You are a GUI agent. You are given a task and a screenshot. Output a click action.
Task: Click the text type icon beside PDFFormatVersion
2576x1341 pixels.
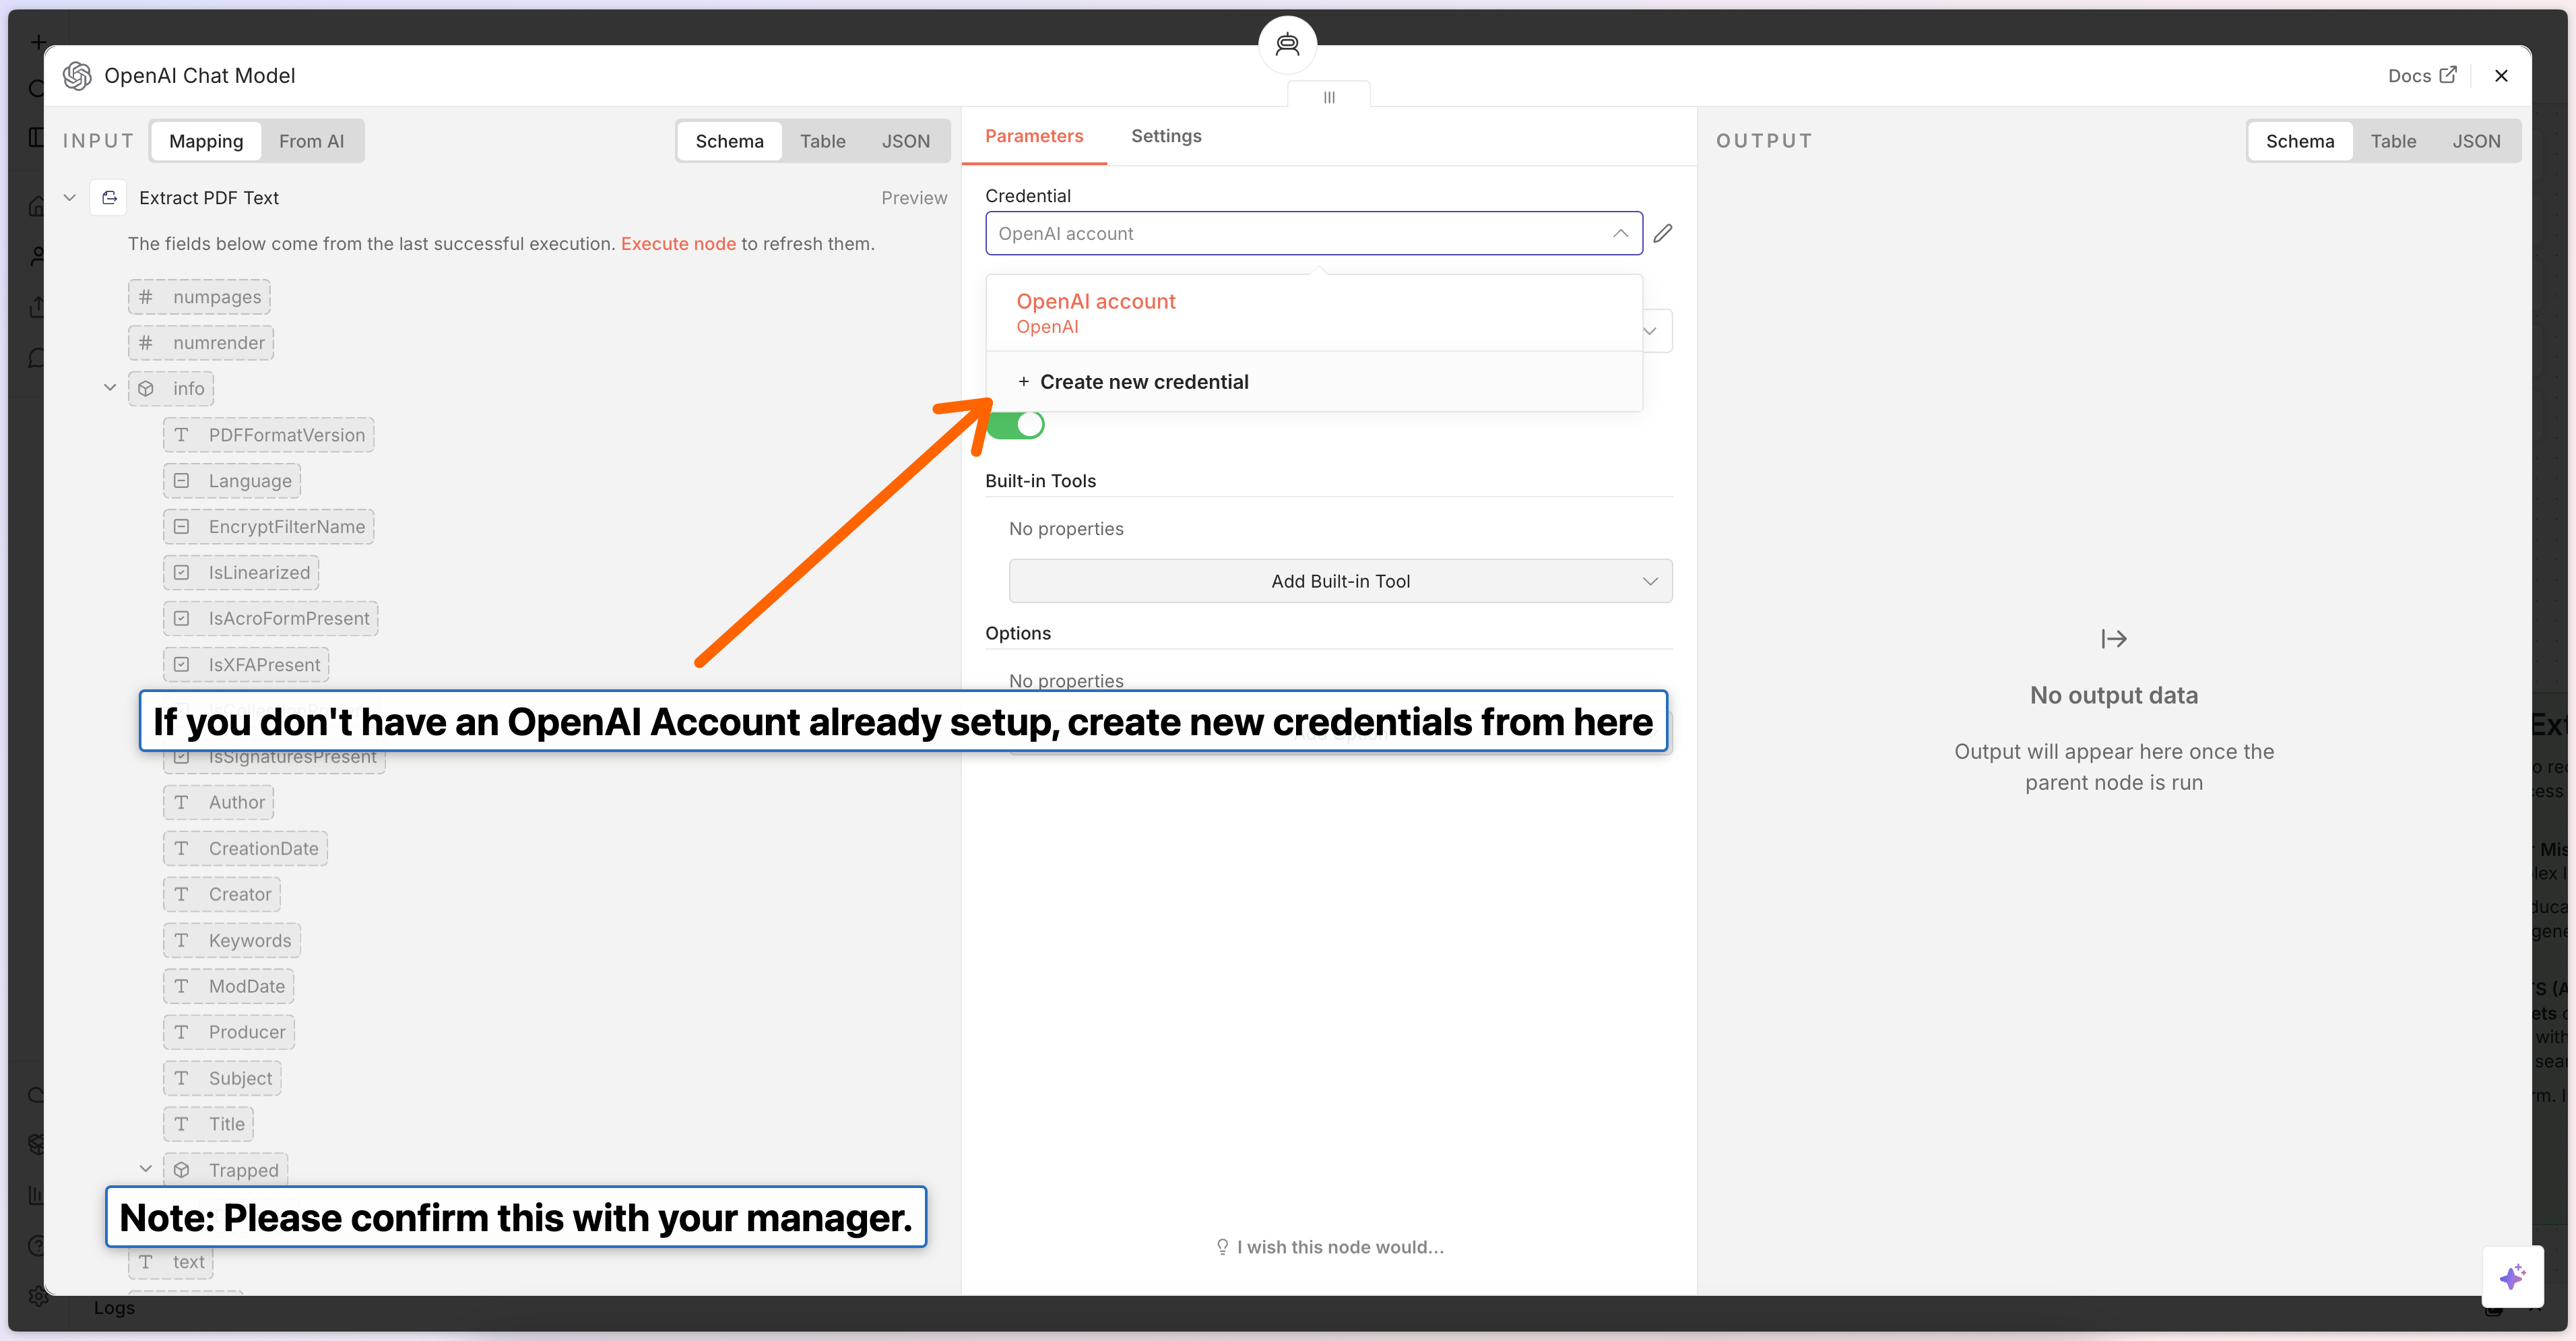pos(181,435)
